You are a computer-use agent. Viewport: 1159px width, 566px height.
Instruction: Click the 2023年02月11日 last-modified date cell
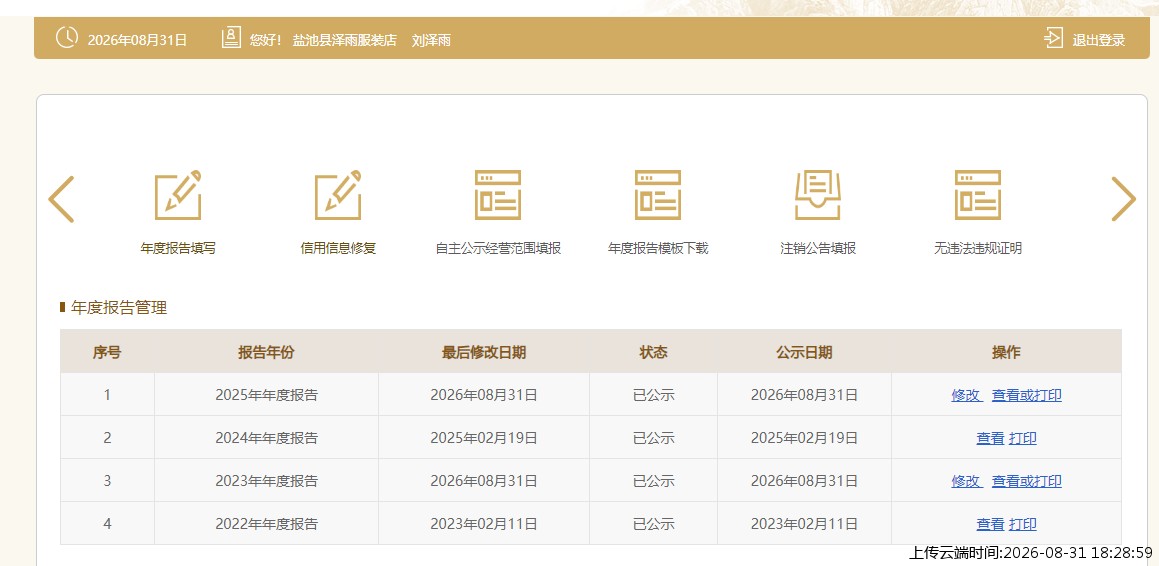[484, 523]
